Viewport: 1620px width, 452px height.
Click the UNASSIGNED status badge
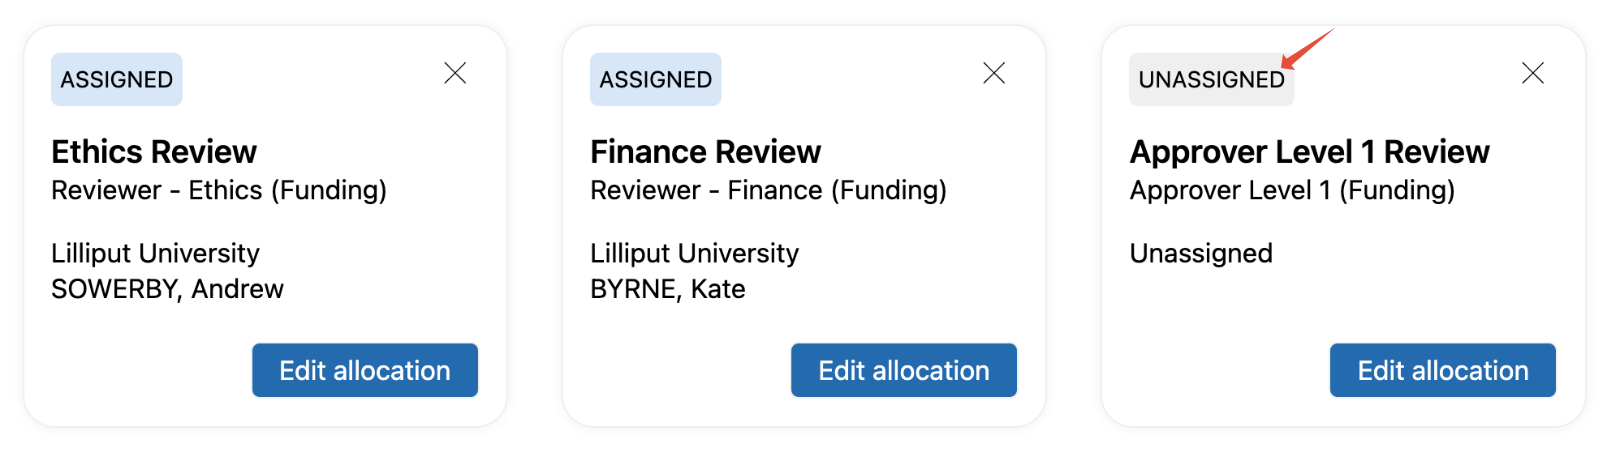point(1211,80)
